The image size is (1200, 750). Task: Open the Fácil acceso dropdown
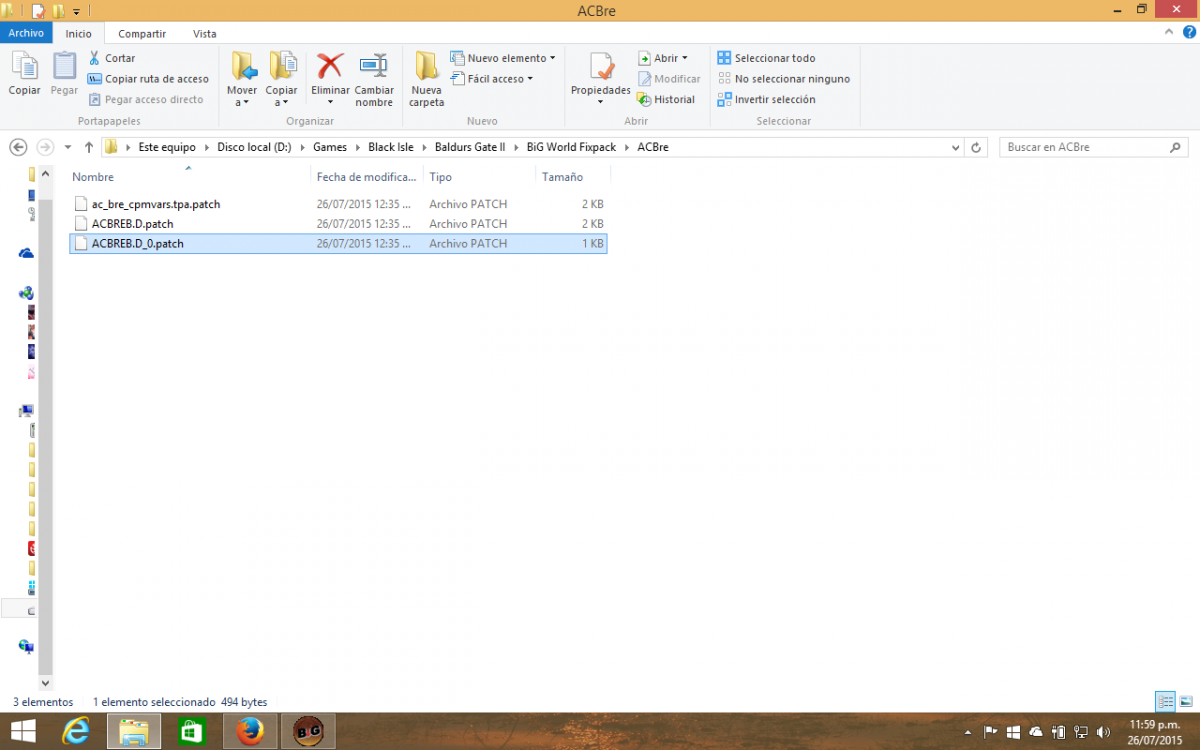[x=491, y=79]
